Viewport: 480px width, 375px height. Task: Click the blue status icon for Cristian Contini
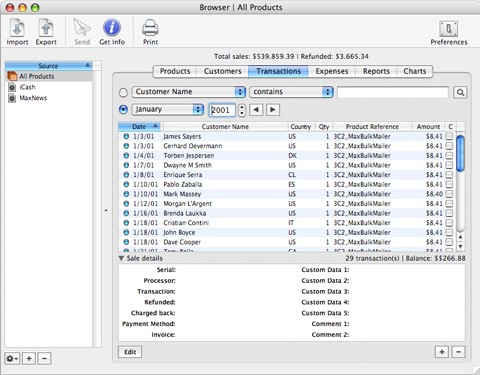126,223
